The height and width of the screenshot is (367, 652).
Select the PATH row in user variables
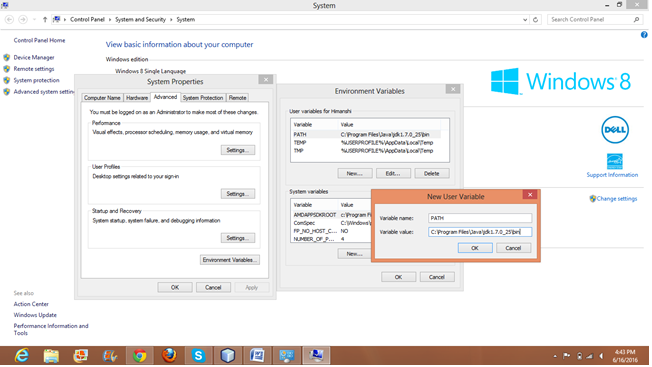[367, 135]
